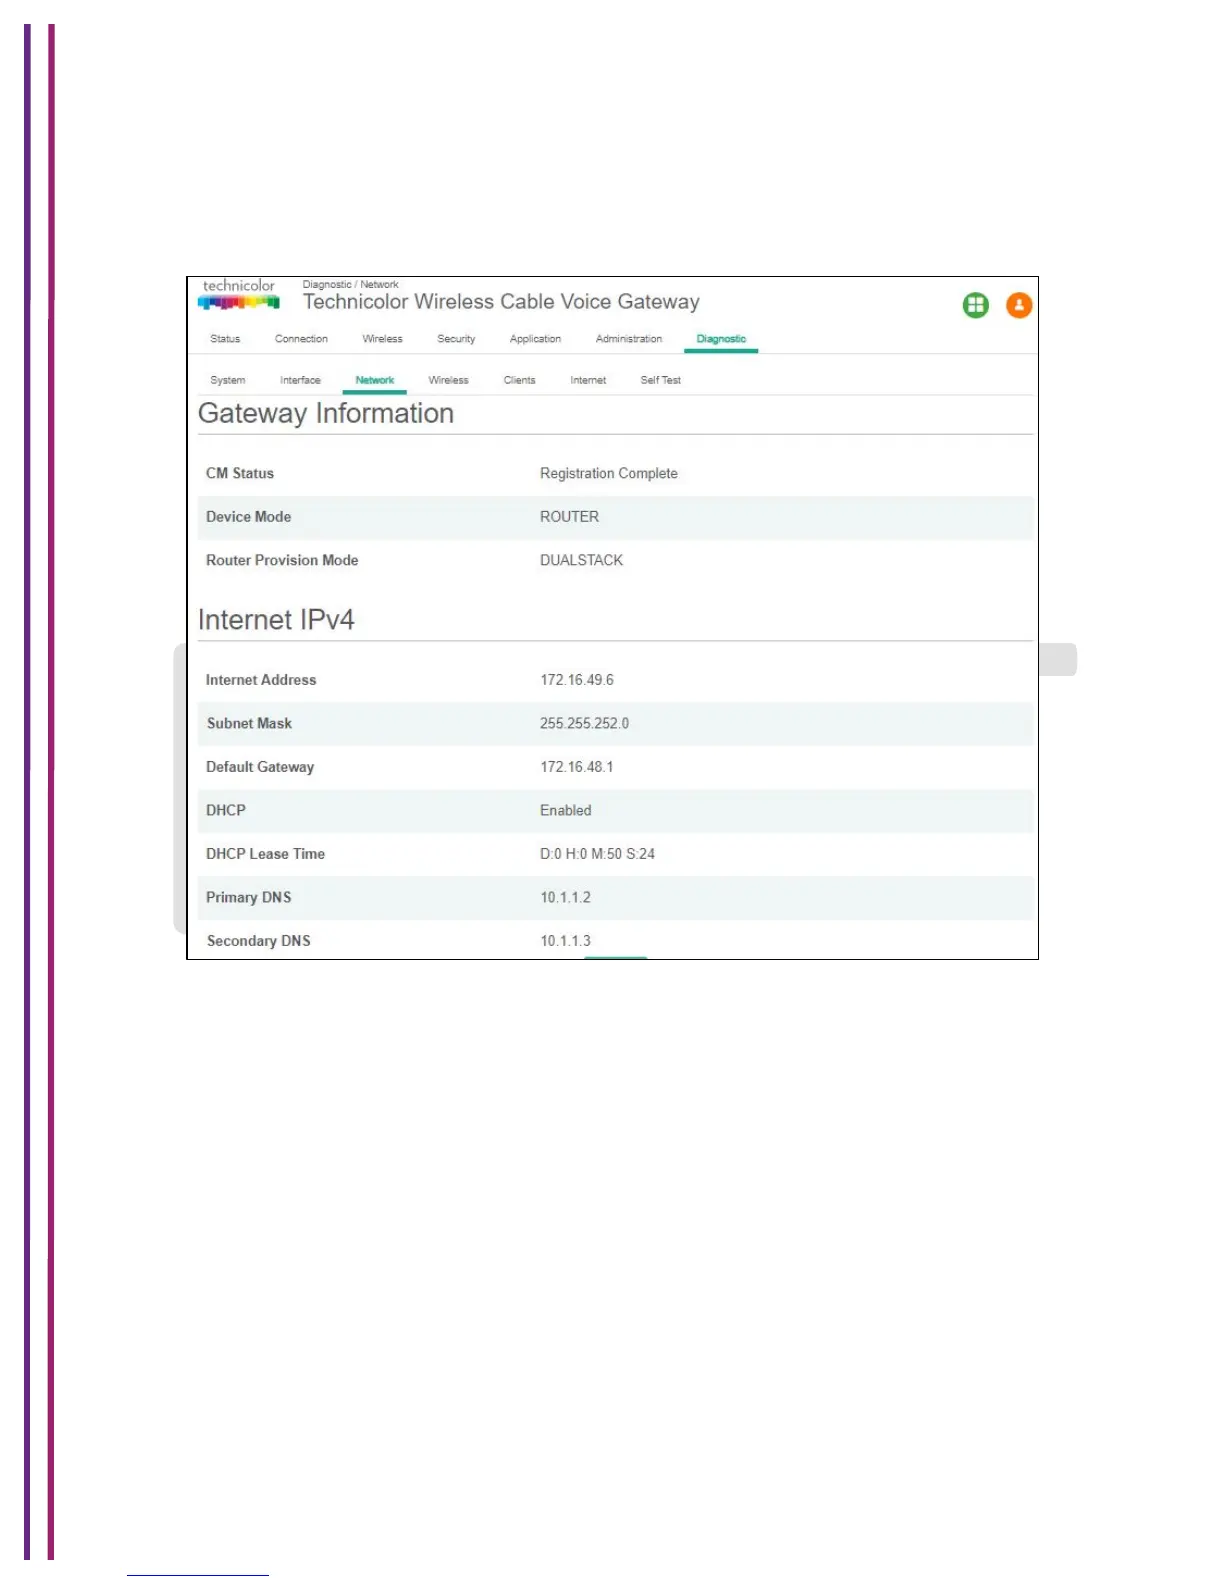Select the Diagnostic tab
The image size is (1224, 1584).
pyautogui.click(x=721, y=339)
